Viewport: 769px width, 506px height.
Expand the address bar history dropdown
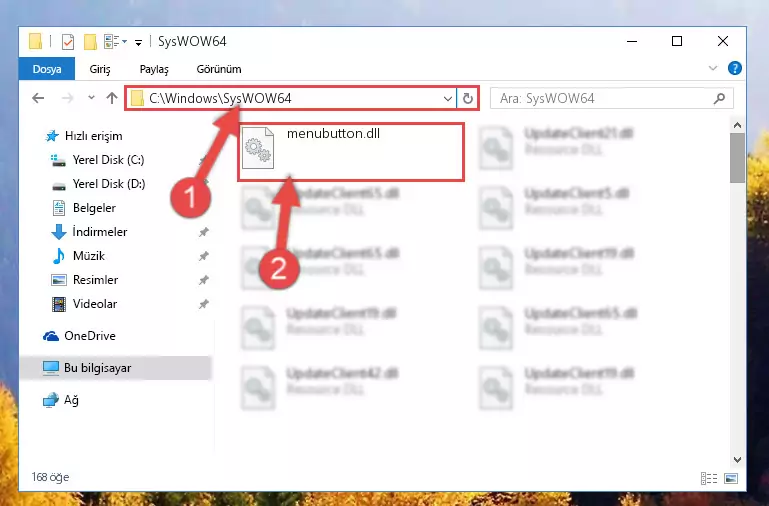(448, 99)
